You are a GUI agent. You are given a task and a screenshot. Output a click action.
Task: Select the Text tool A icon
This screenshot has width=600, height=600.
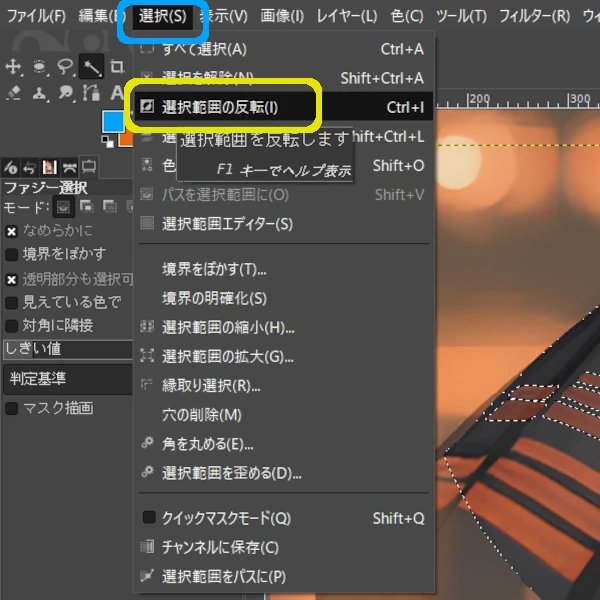pos(117,93)
